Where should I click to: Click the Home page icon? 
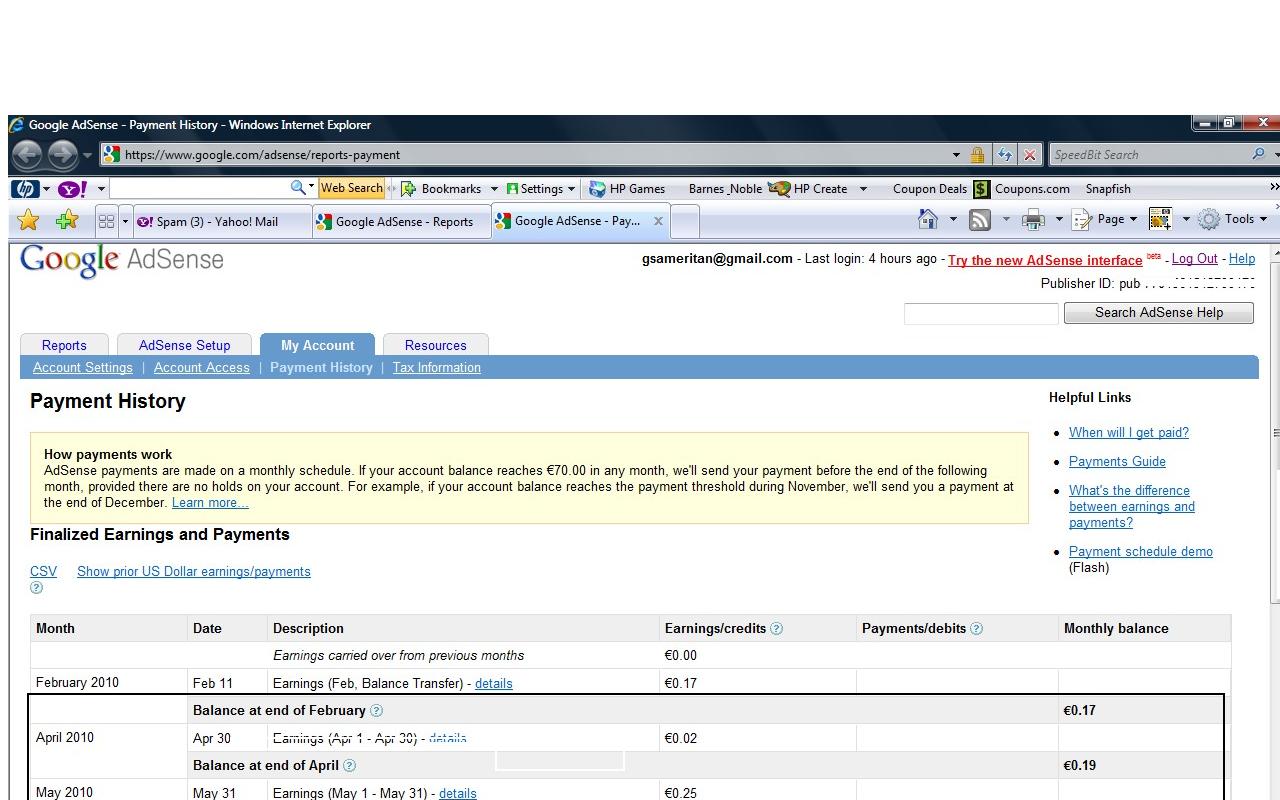[928, 219]
